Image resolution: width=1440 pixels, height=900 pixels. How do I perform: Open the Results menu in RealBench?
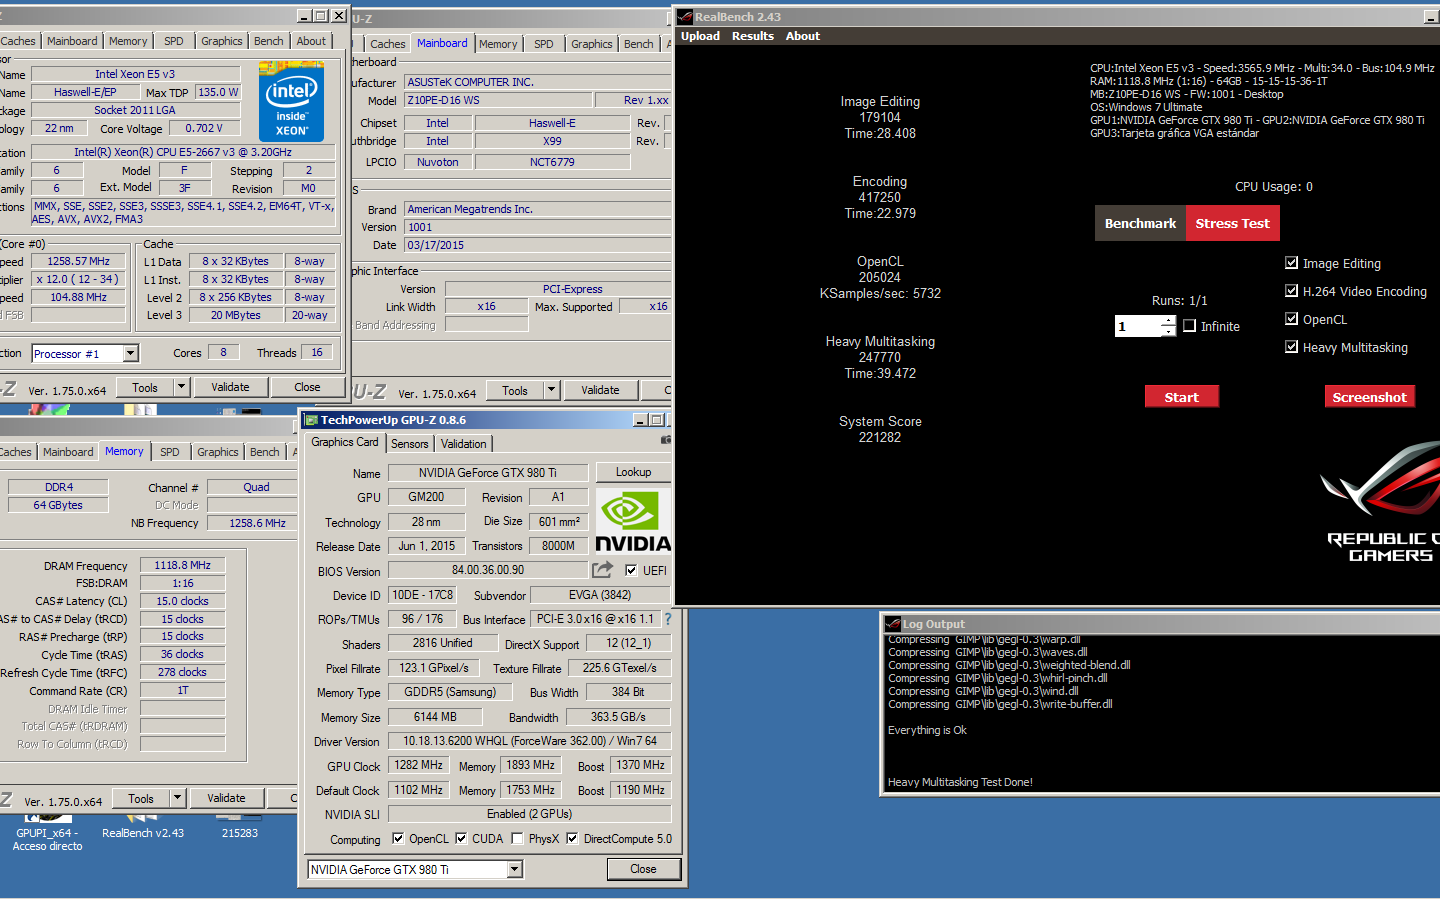coord(753,36)
